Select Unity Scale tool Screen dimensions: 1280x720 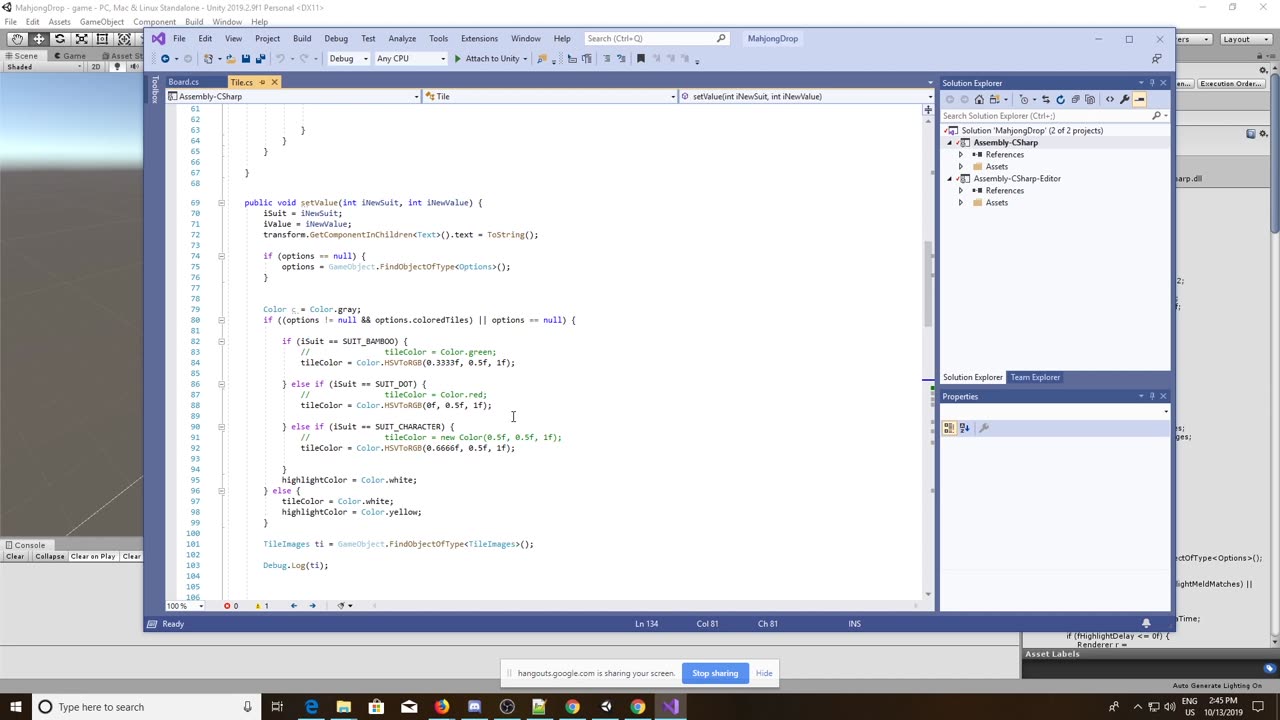81,39
